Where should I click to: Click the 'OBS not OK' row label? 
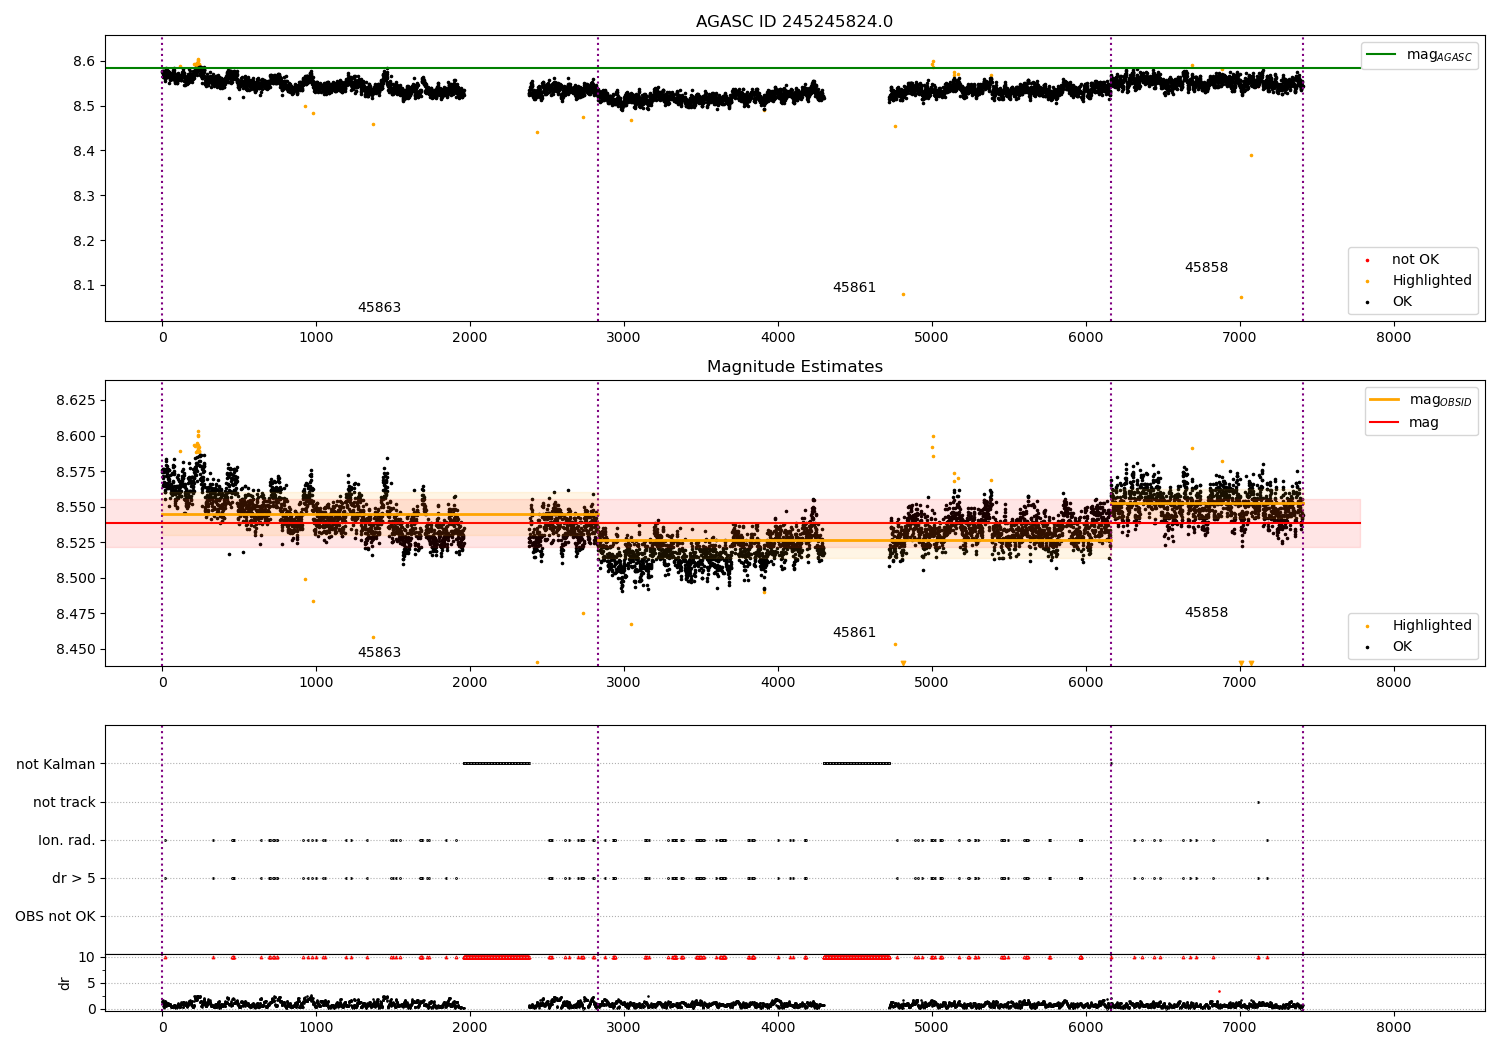coord(55,917)
